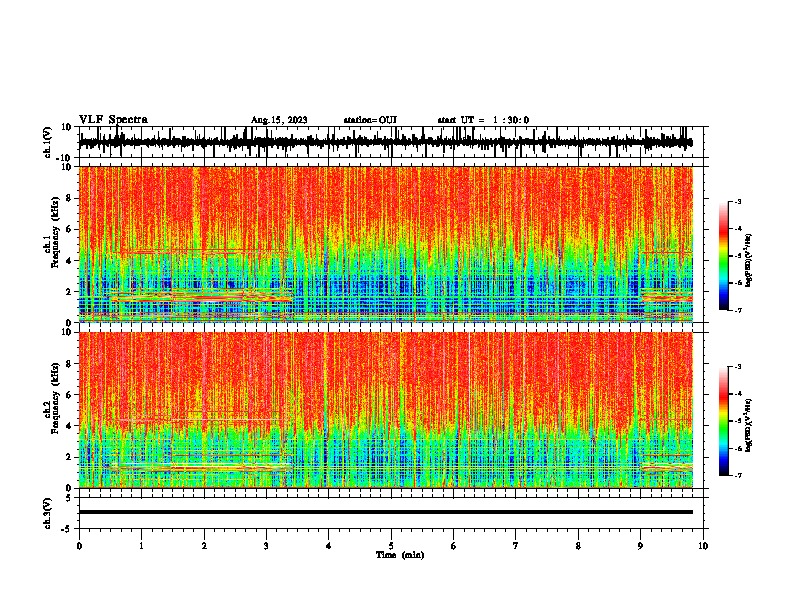Screen dimensions: 792x612
Task: Click the "8" kHz tick on ch.2 frequency axis
Action: point(69,364)
